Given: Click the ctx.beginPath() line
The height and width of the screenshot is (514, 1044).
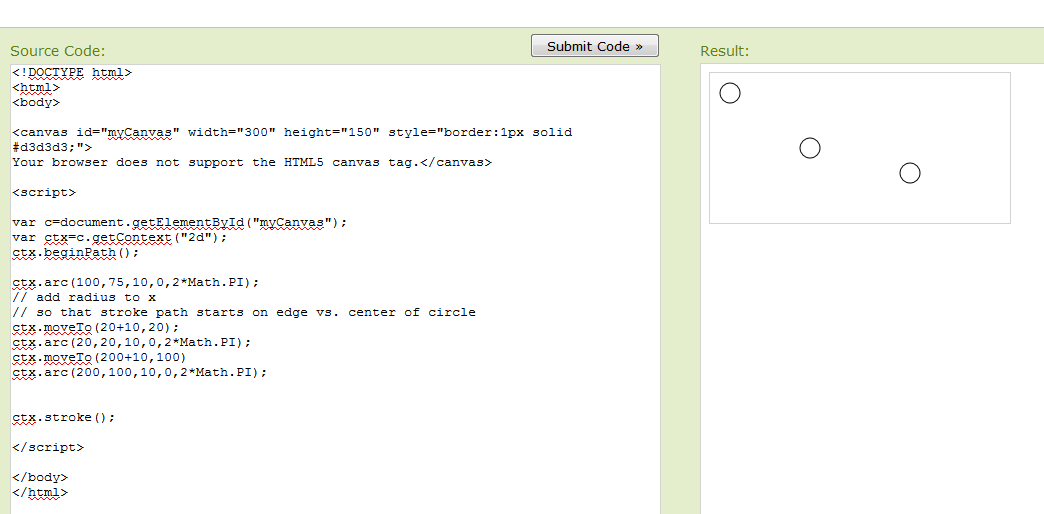Looking at the screenshot, I should tap(76, 252).
